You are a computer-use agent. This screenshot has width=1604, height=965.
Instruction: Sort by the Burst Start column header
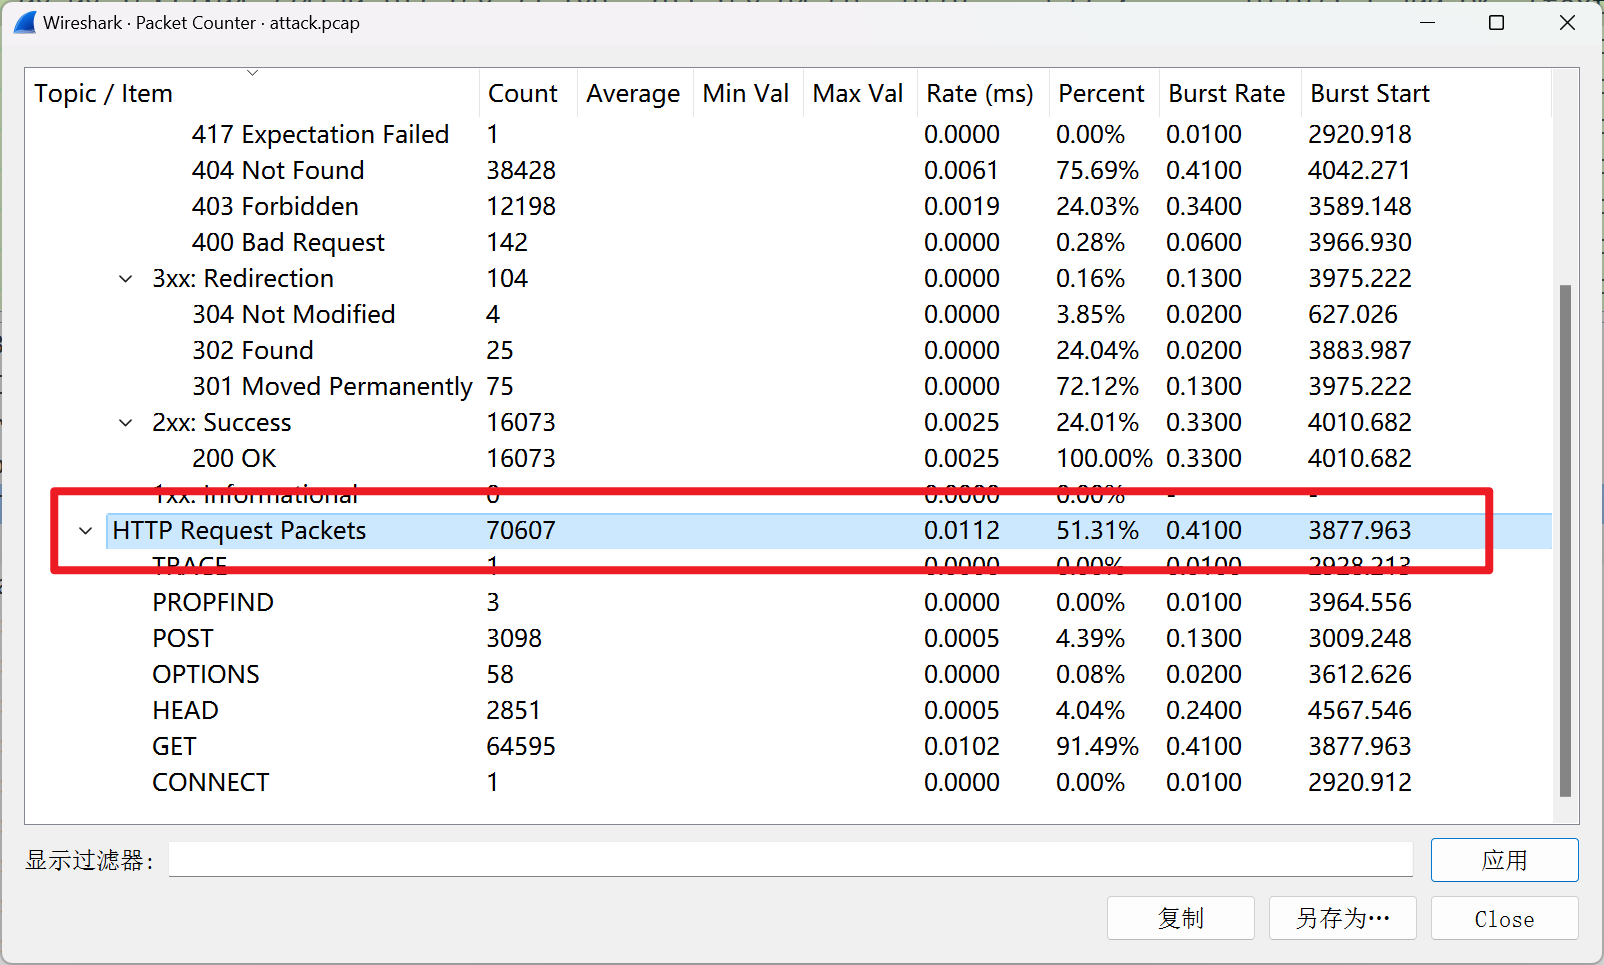1426,93
